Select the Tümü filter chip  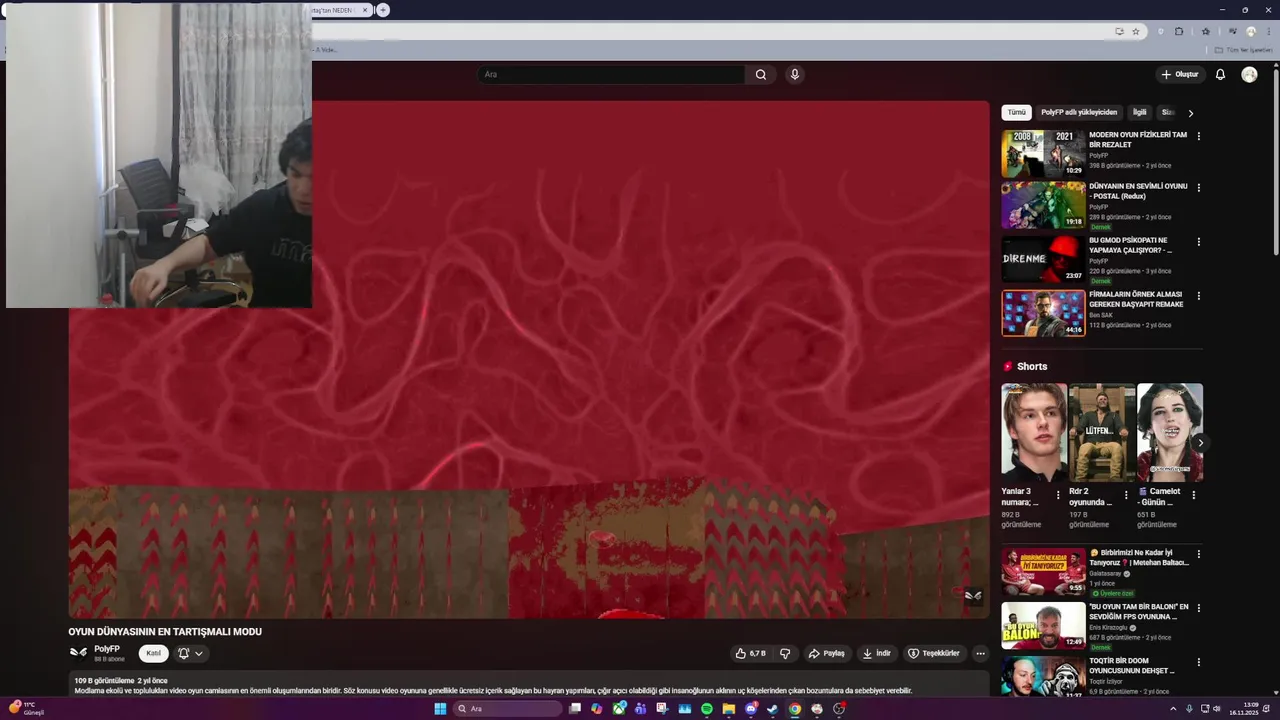tap(1016, 112)
